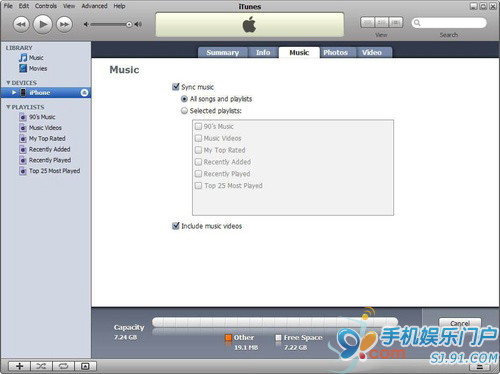Screen dimensions: 500x374
Task: Open Movies in the Library sidebar
Action: (x=33, y=68)
